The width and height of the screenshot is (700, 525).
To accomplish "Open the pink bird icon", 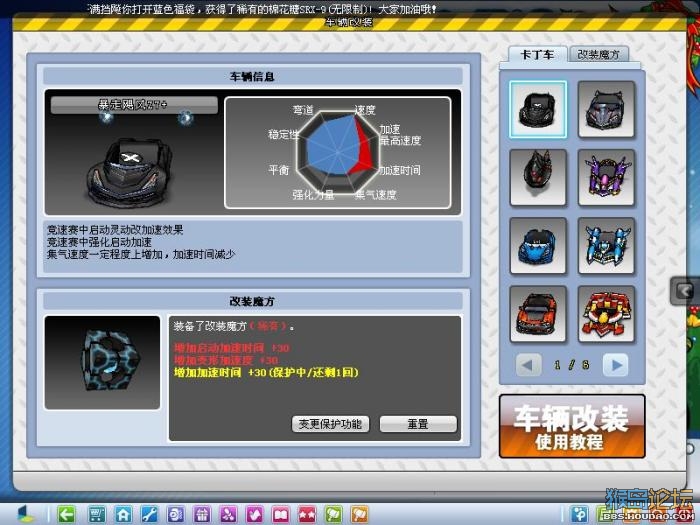I will pyautogui.click(x=254, y=515).
